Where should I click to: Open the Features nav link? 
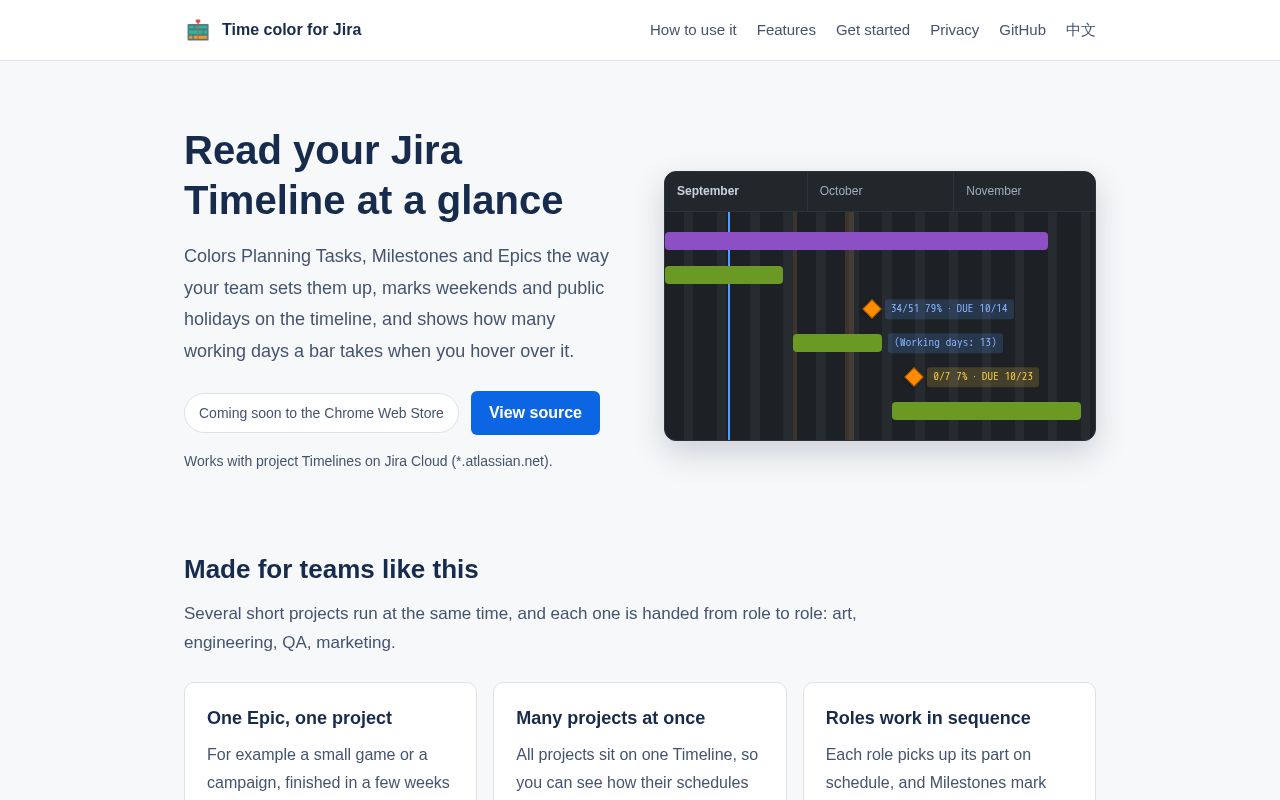[x=786, y=30]
